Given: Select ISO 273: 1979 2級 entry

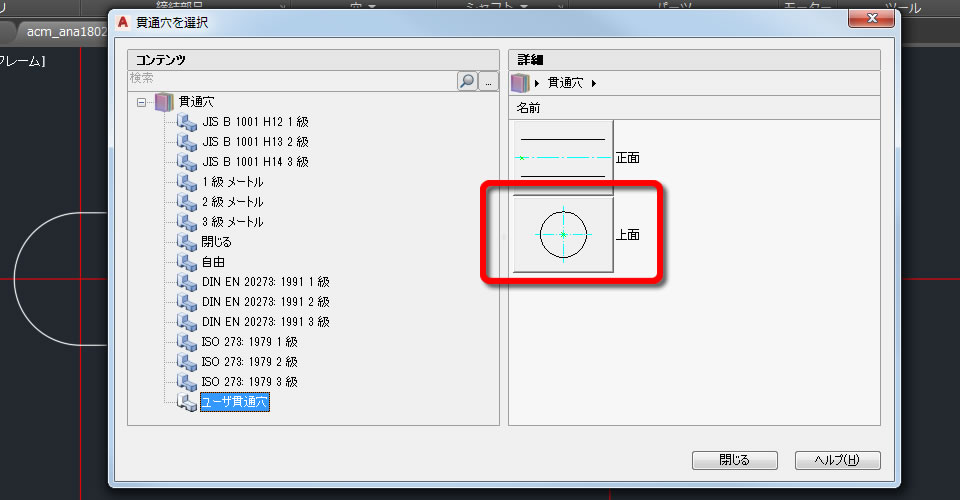Looking at the screenshot, I should point(250,362).
